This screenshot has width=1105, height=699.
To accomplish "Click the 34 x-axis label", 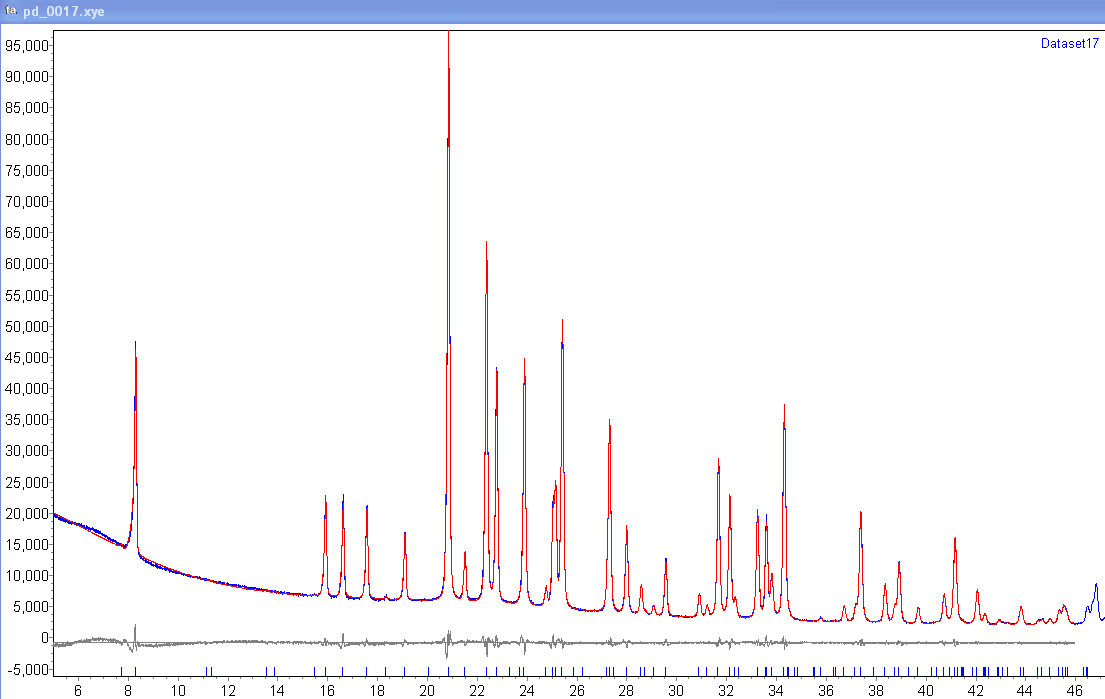I will (776, 691).
